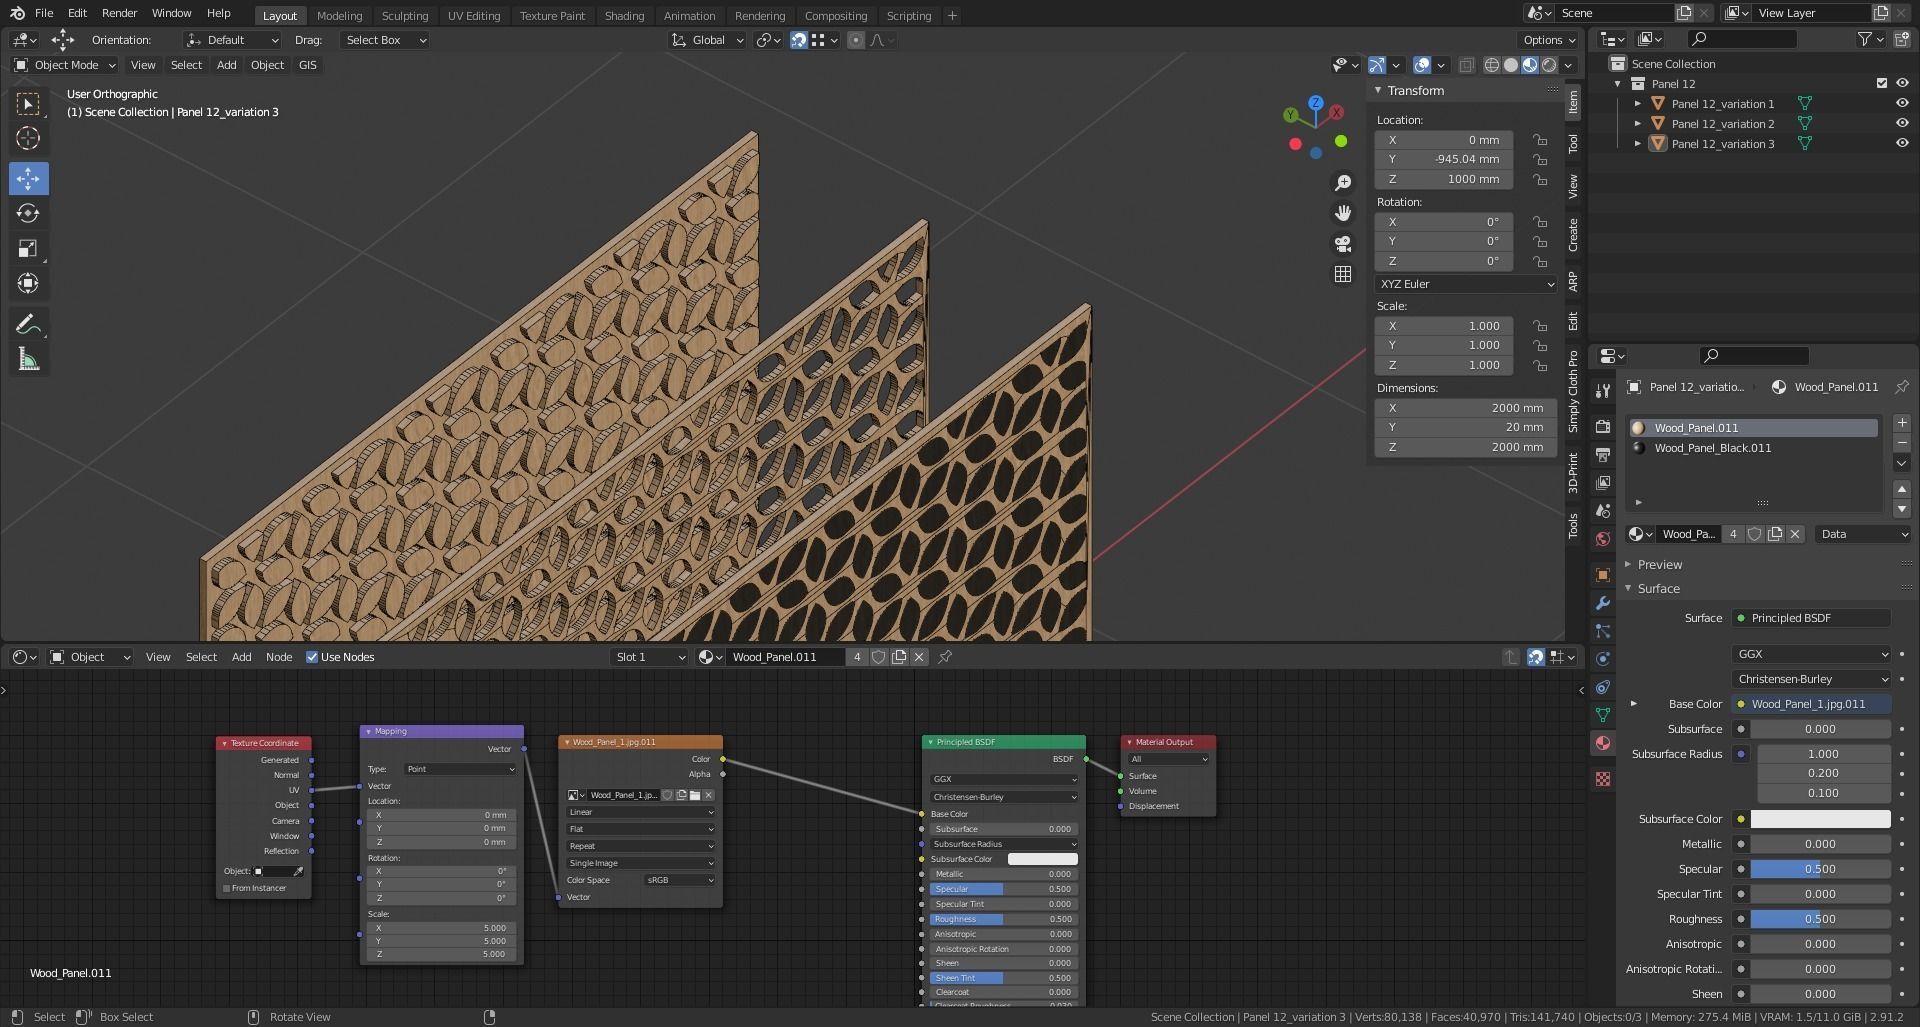Image resolution: width=1920 pixels, height=1027 pixels.
Task: Open the Physics properties tab
Action: click(1603, 659)
